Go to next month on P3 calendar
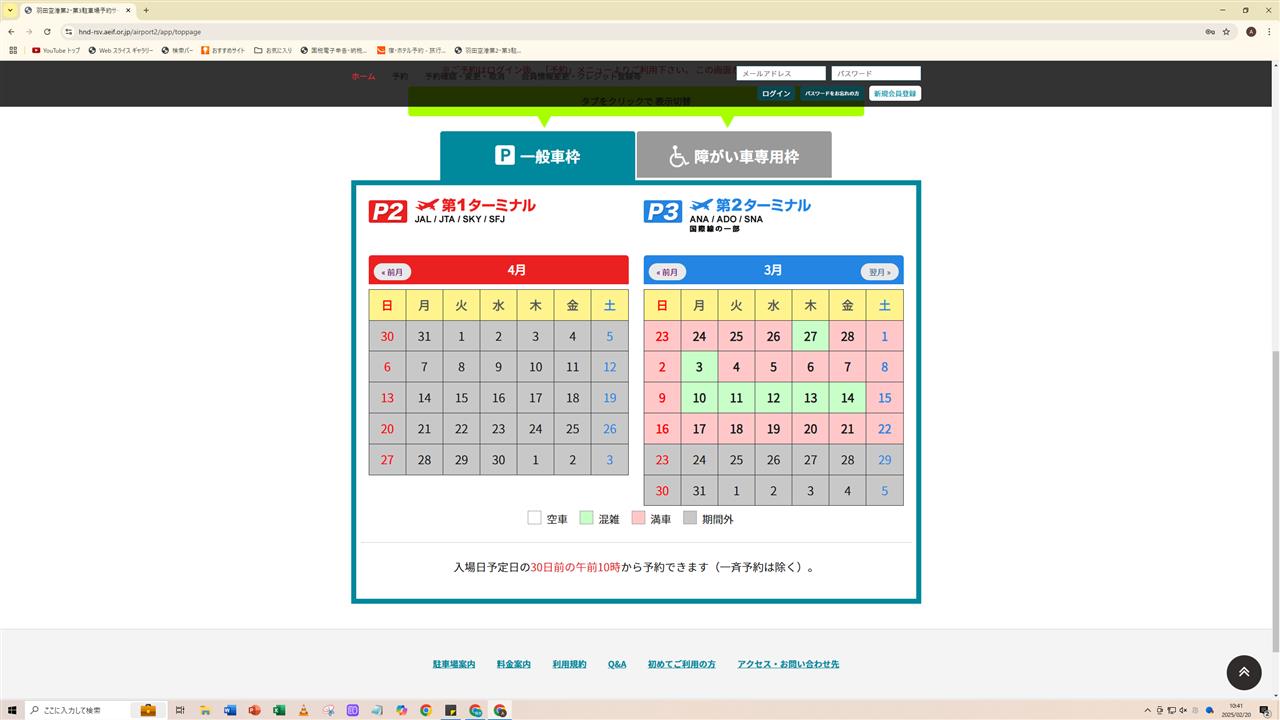 pyautogui.click(x=879, y=272)
